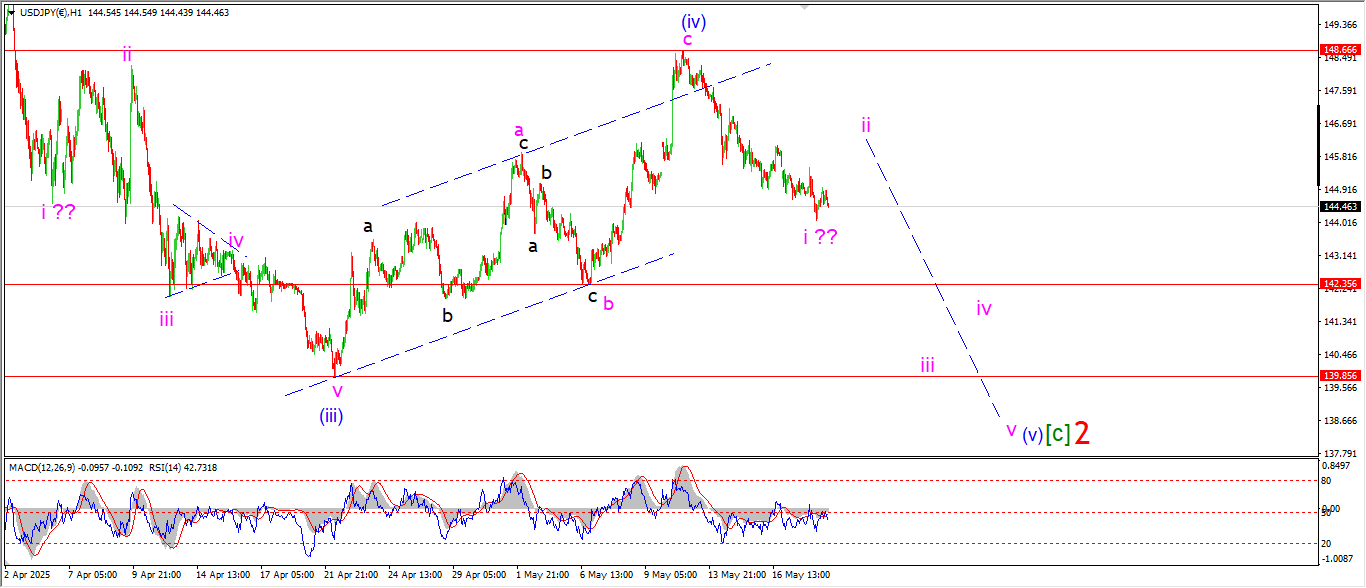
Task: Click the pink c label under (iv)
Action: pos(687,40)
